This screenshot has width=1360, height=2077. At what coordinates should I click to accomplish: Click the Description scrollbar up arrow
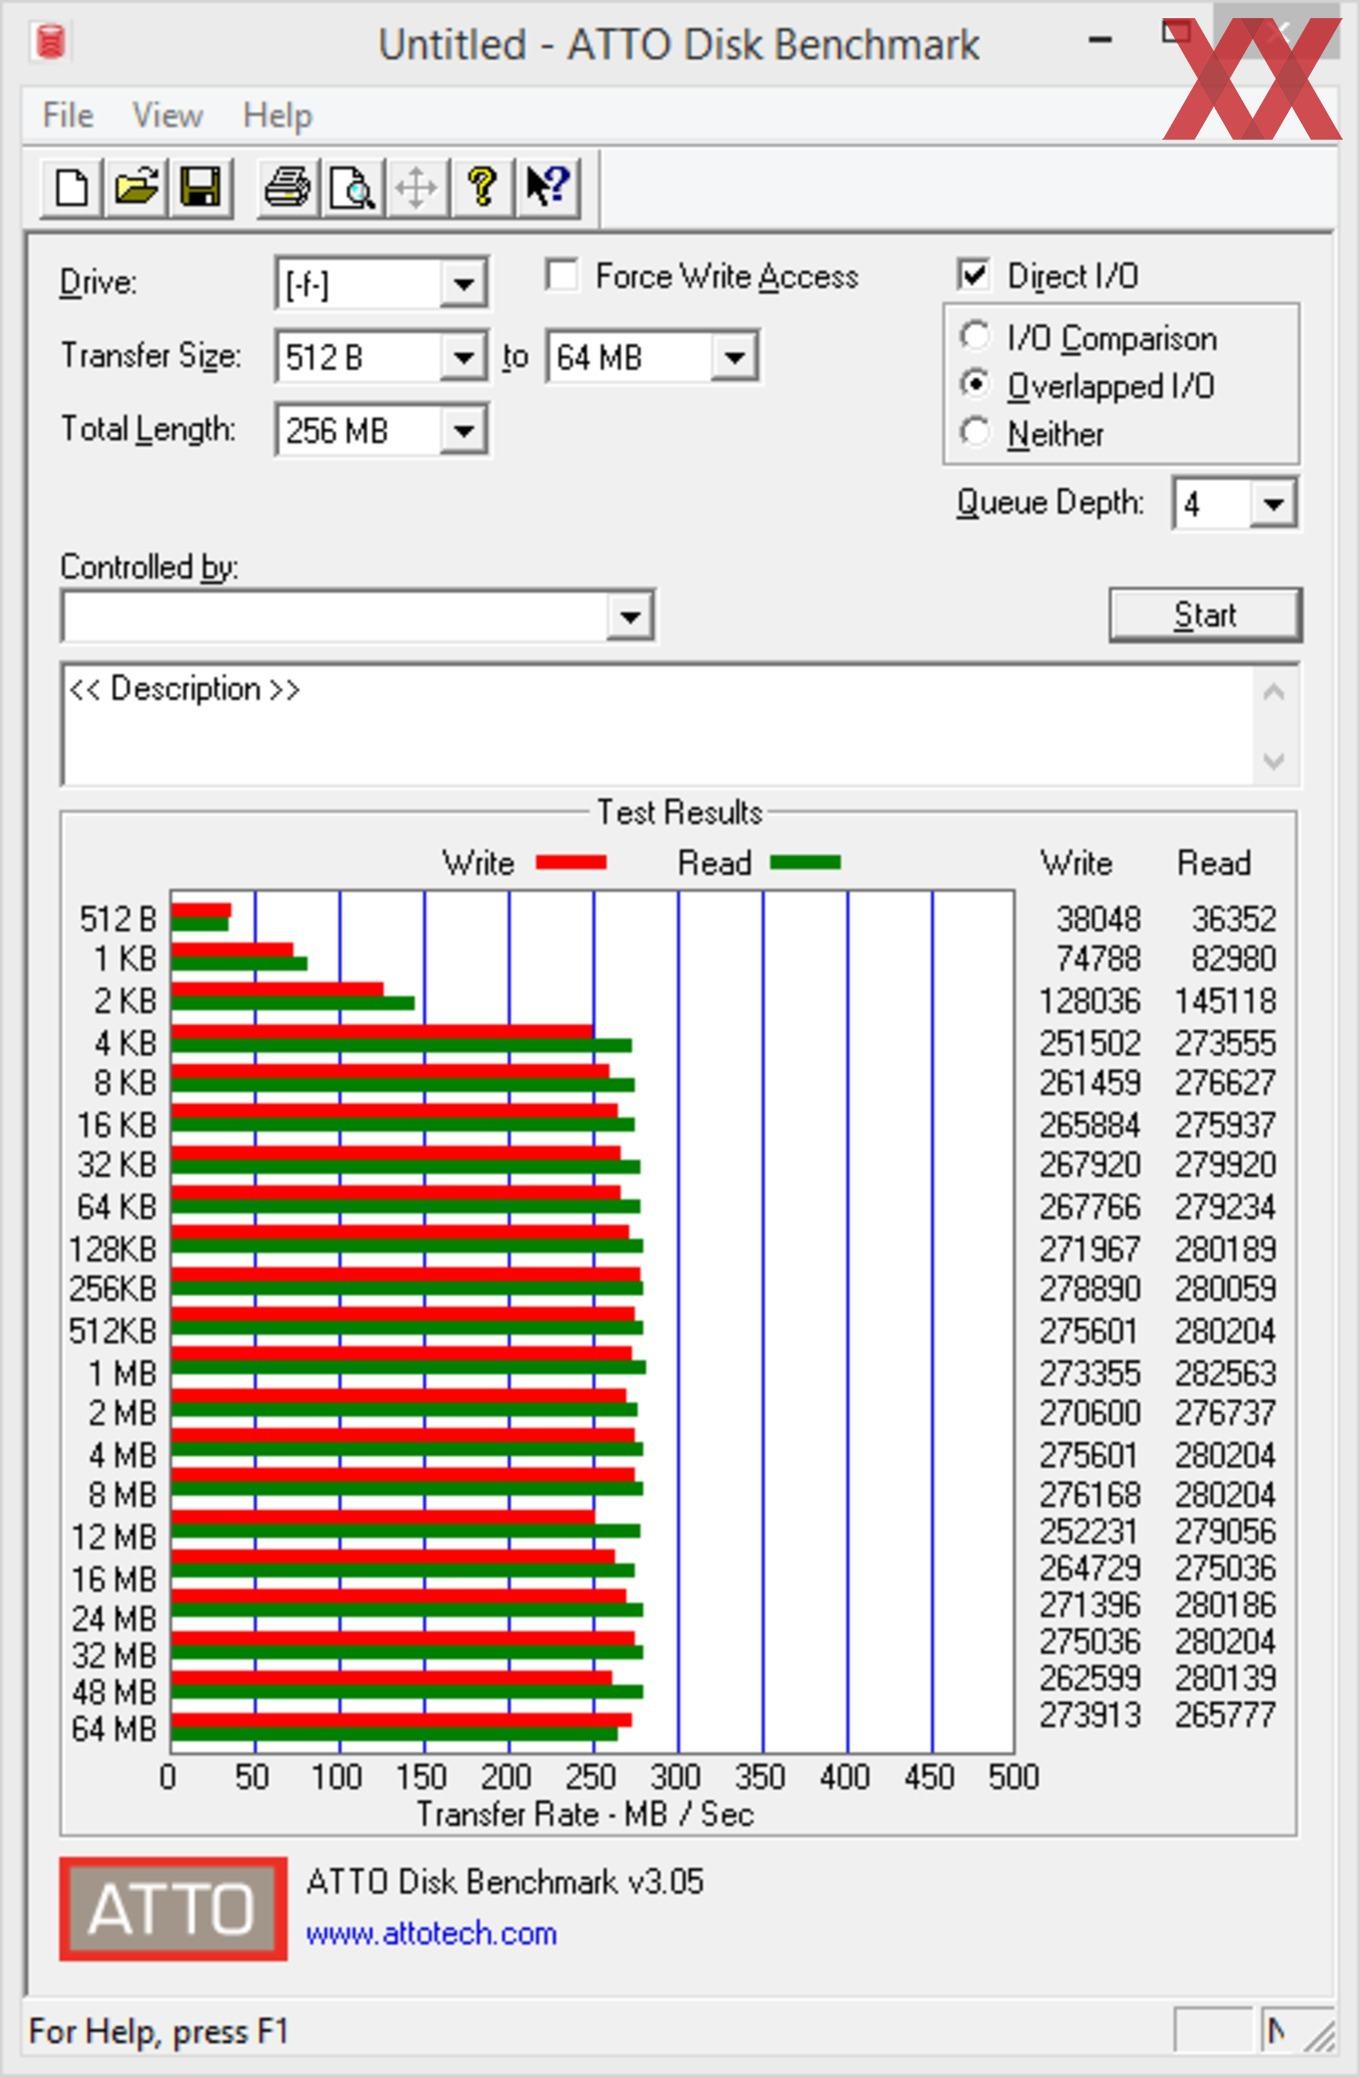click(1274, 692)
